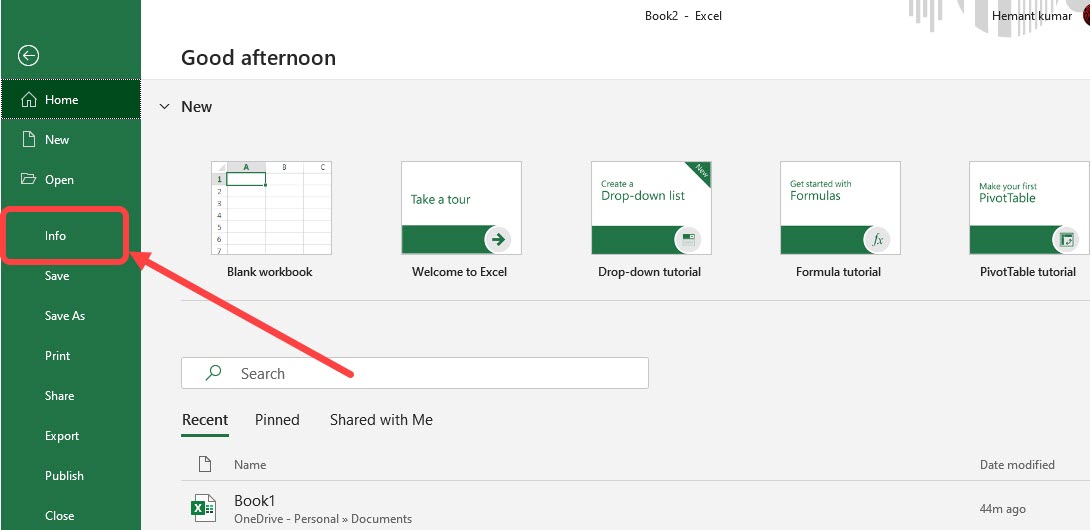Click the Home house icon in sidebar
1090x530 pixels.
(x=29, y=99)
